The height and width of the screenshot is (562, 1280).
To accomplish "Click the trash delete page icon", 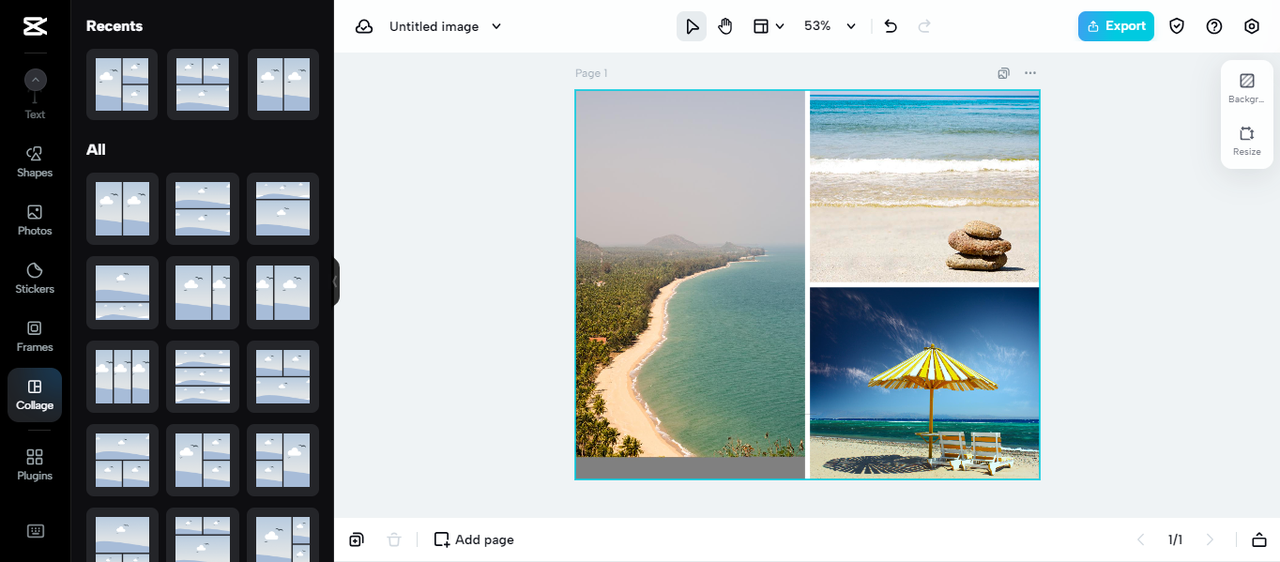I will (x=394, y=540).
